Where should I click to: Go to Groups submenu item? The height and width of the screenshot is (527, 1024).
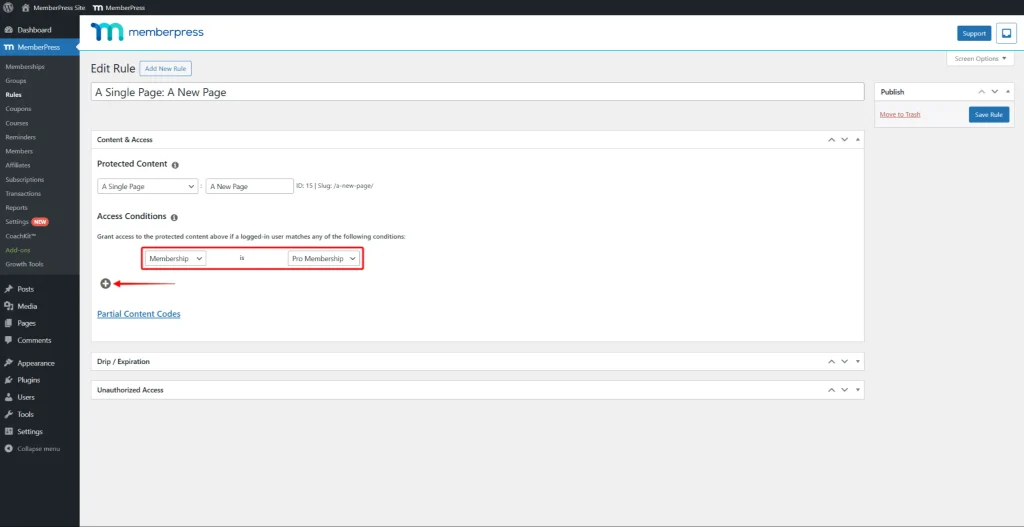pos(16,81)
